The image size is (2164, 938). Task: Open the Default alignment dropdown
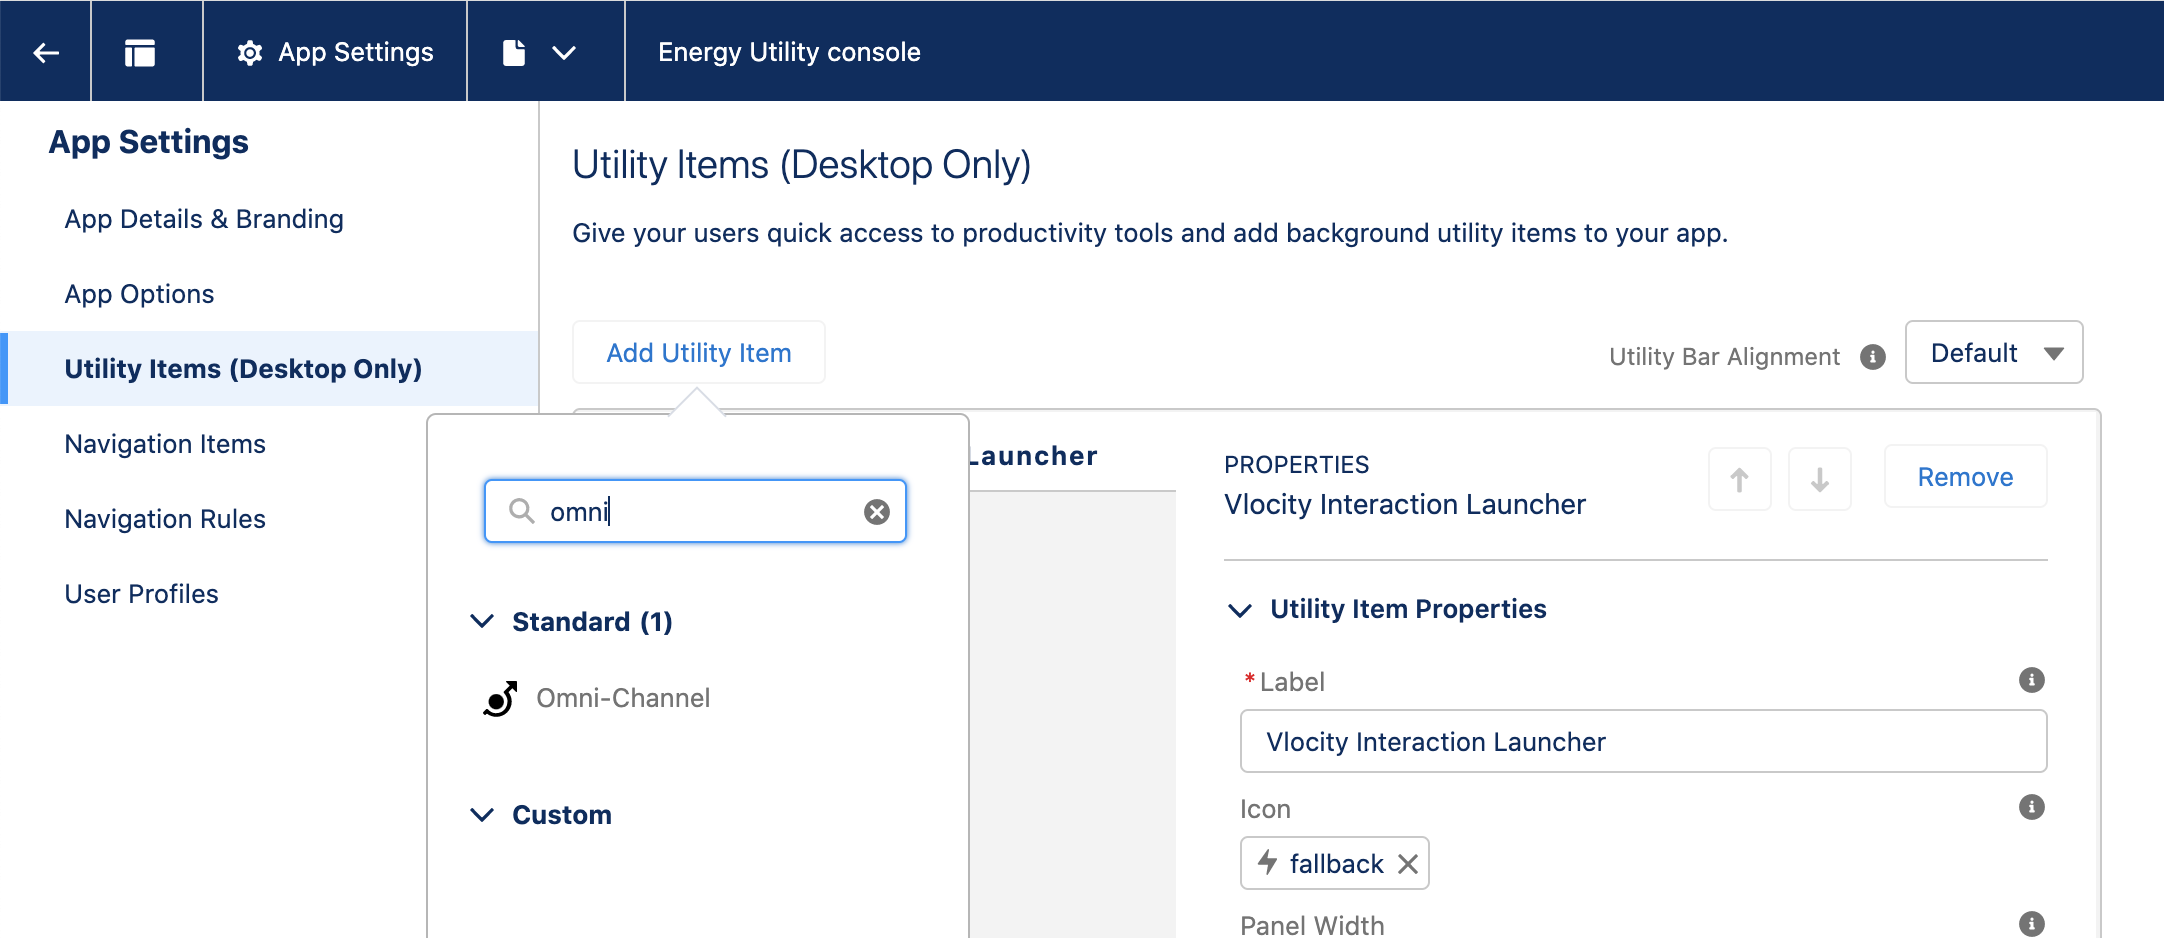1994,352
